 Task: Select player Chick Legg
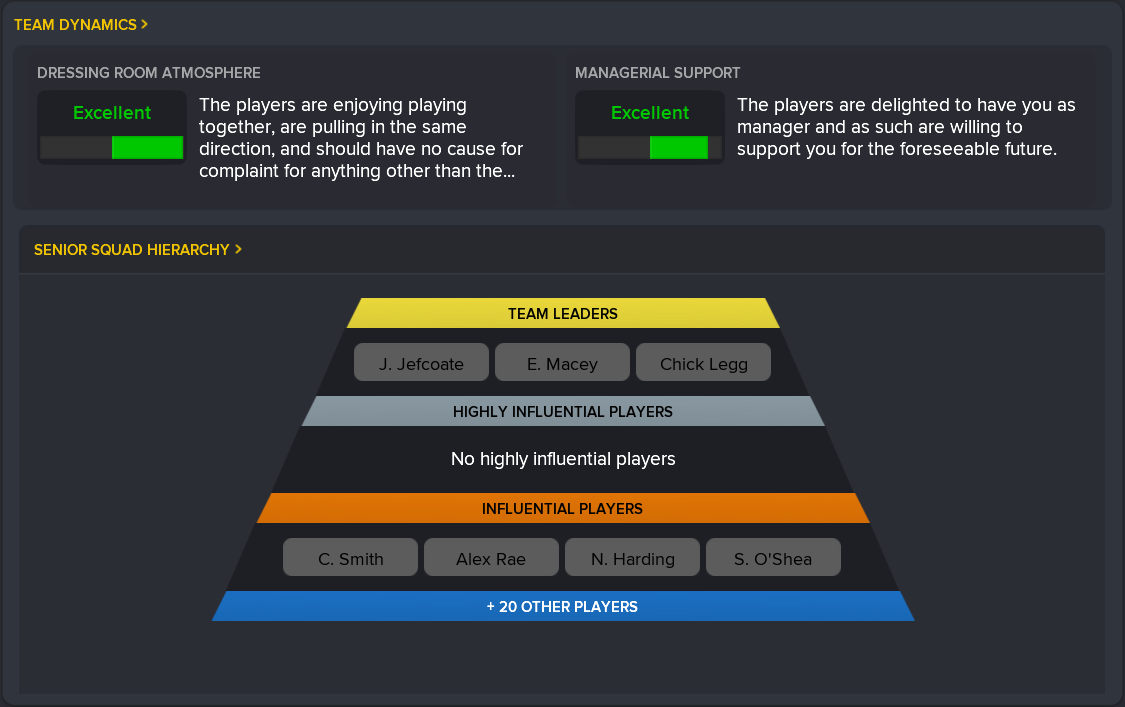[x=703, y=364]
